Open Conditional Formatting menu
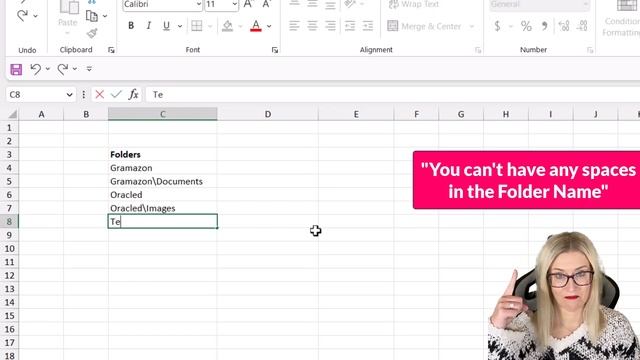This screenshot has height=360, width=640. pyautogui.click(x=622, y=18)
